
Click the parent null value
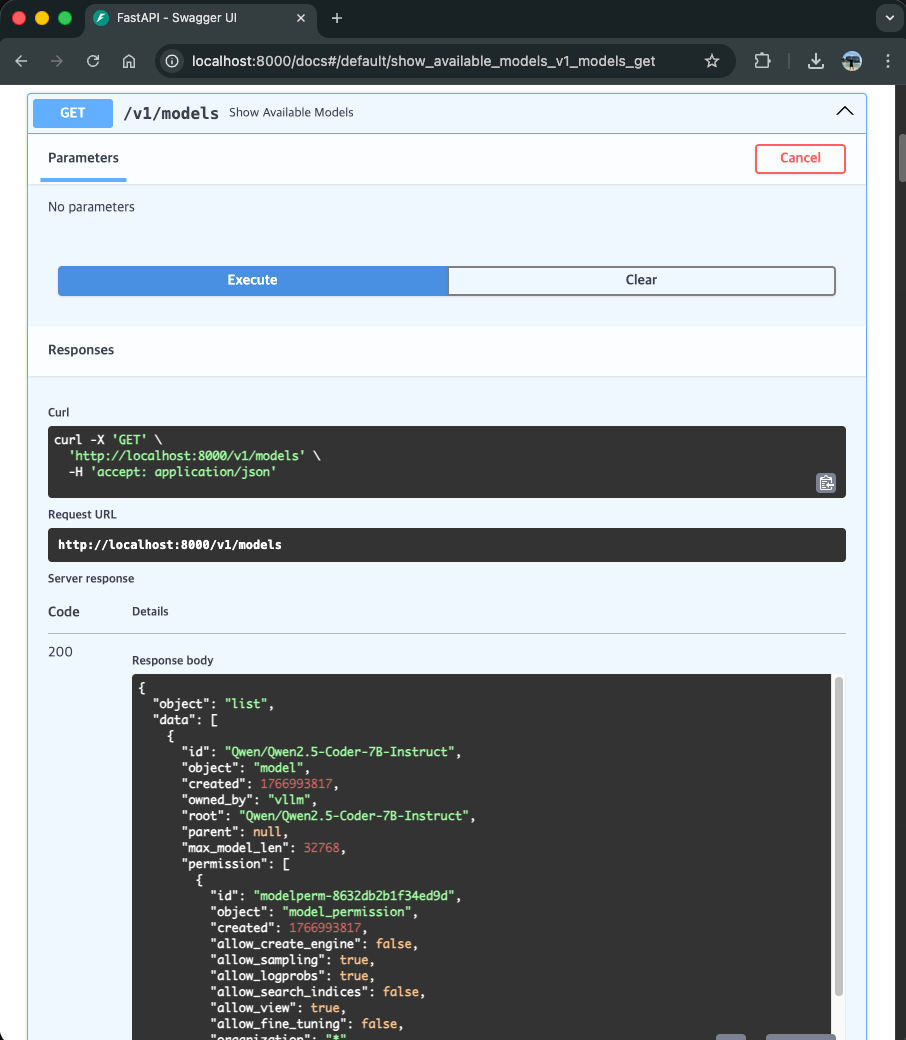pos(267,832)
